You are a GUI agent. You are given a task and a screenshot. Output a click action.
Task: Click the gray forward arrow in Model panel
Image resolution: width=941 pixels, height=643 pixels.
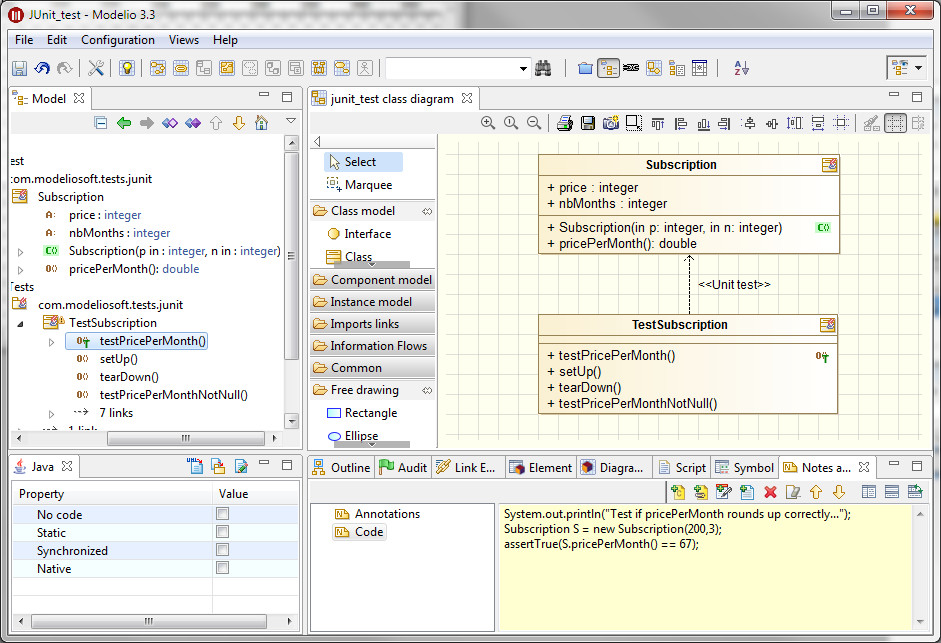coord(147,123)
